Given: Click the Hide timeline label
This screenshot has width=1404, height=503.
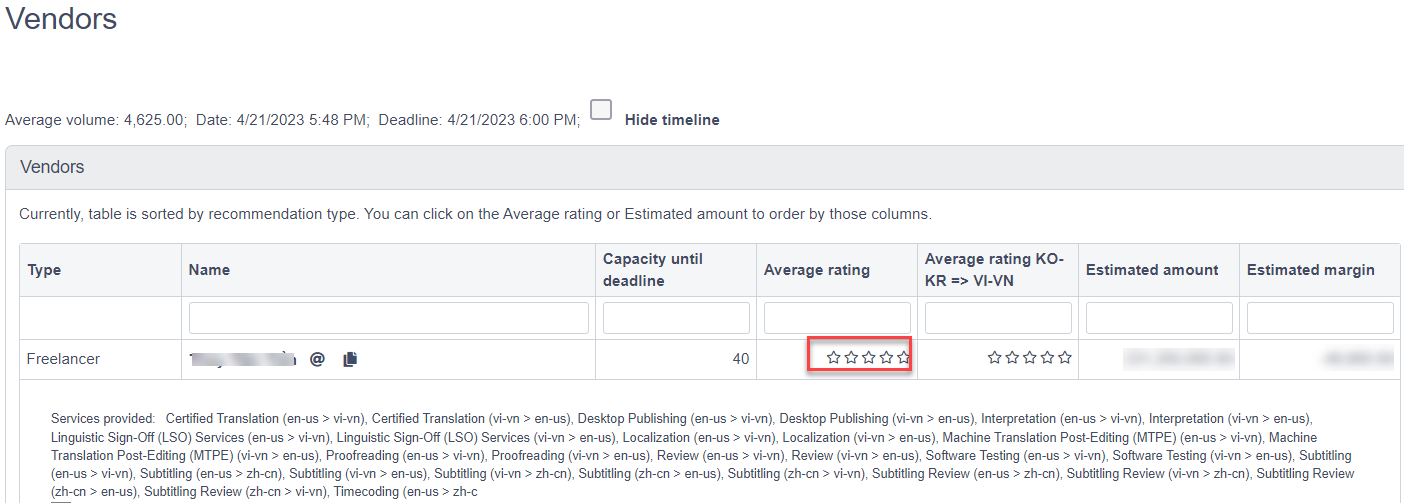Looking at the screenshot, I should pyautogui.click(x=672, y=120).
